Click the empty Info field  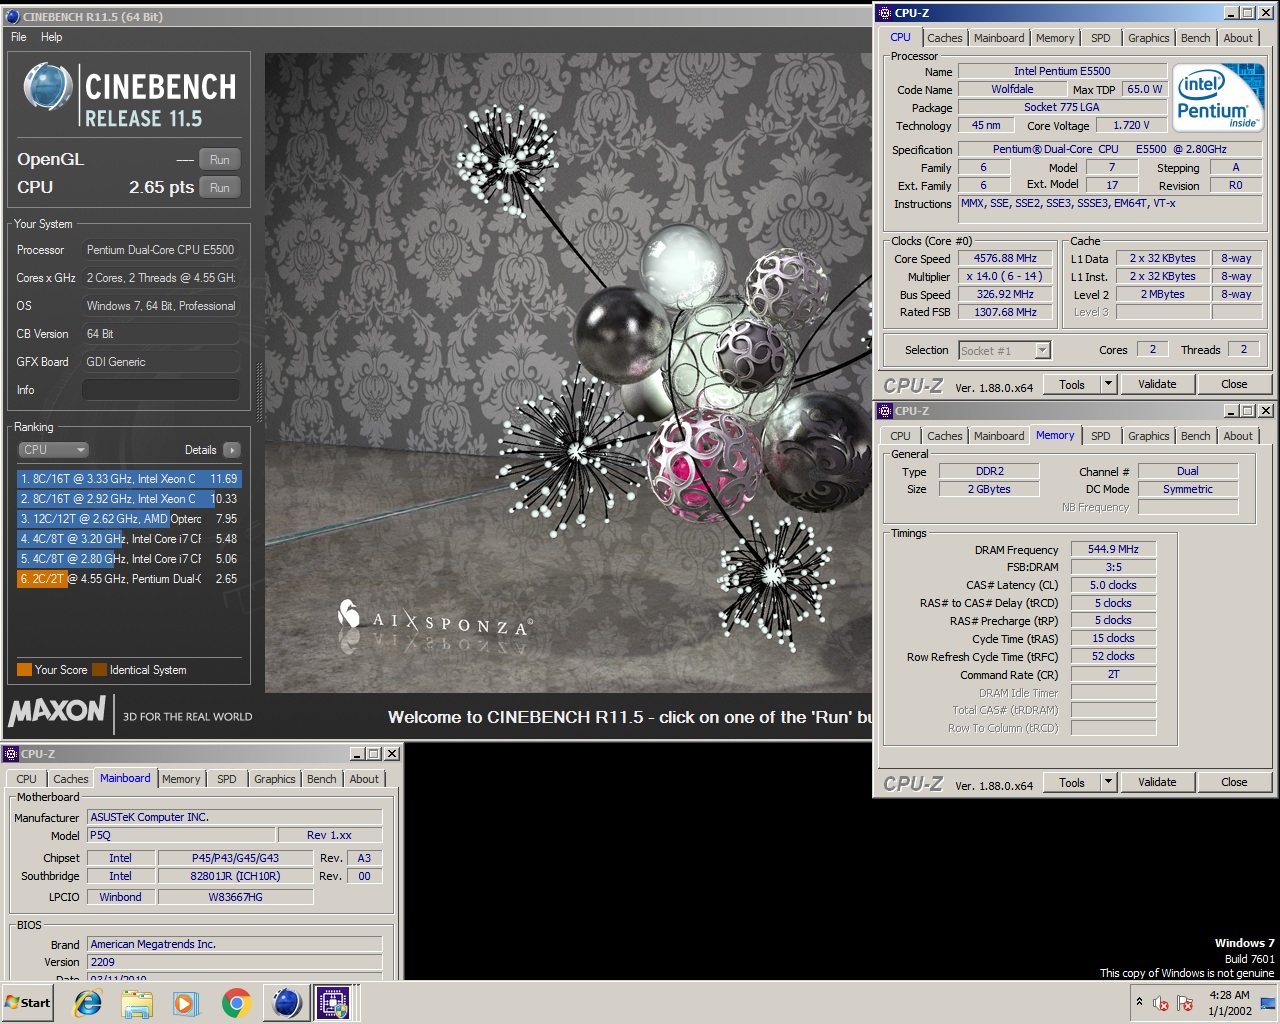(161, 390)
